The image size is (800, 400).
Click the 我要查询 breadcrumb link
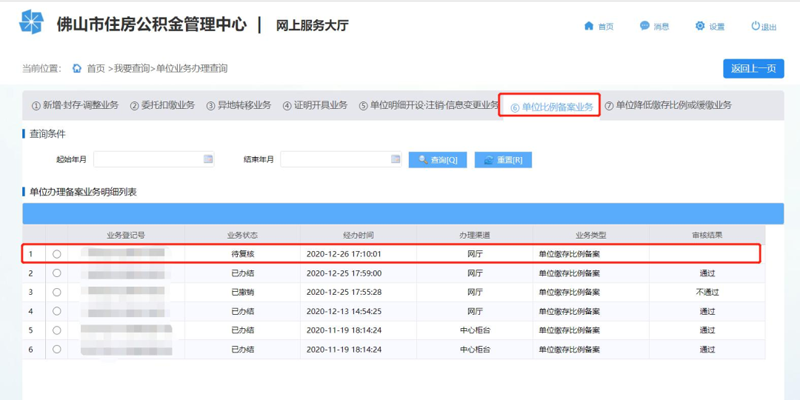[x=132, y=69]
